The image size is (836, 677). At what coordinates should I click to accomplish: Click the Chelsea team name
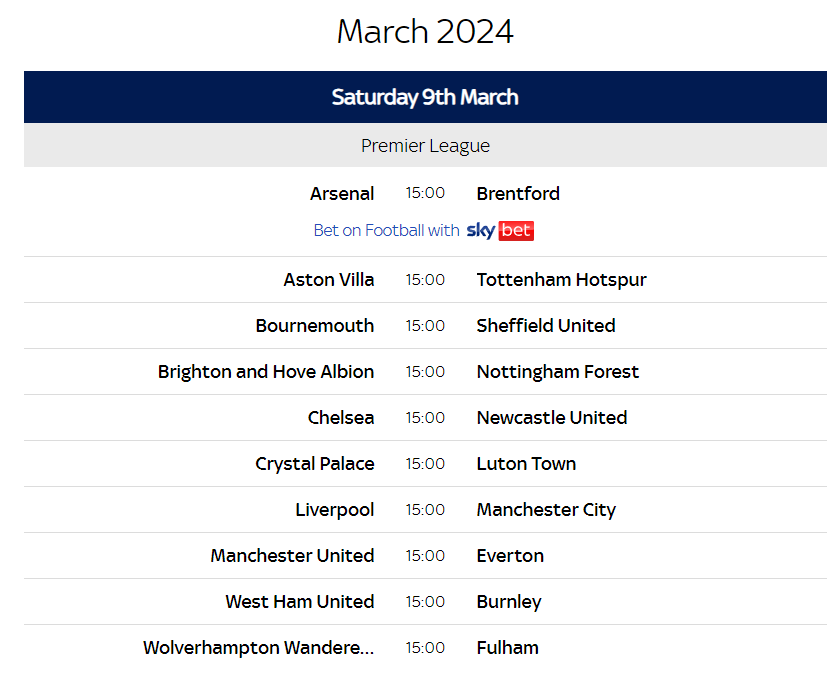[x=341, y=417]
